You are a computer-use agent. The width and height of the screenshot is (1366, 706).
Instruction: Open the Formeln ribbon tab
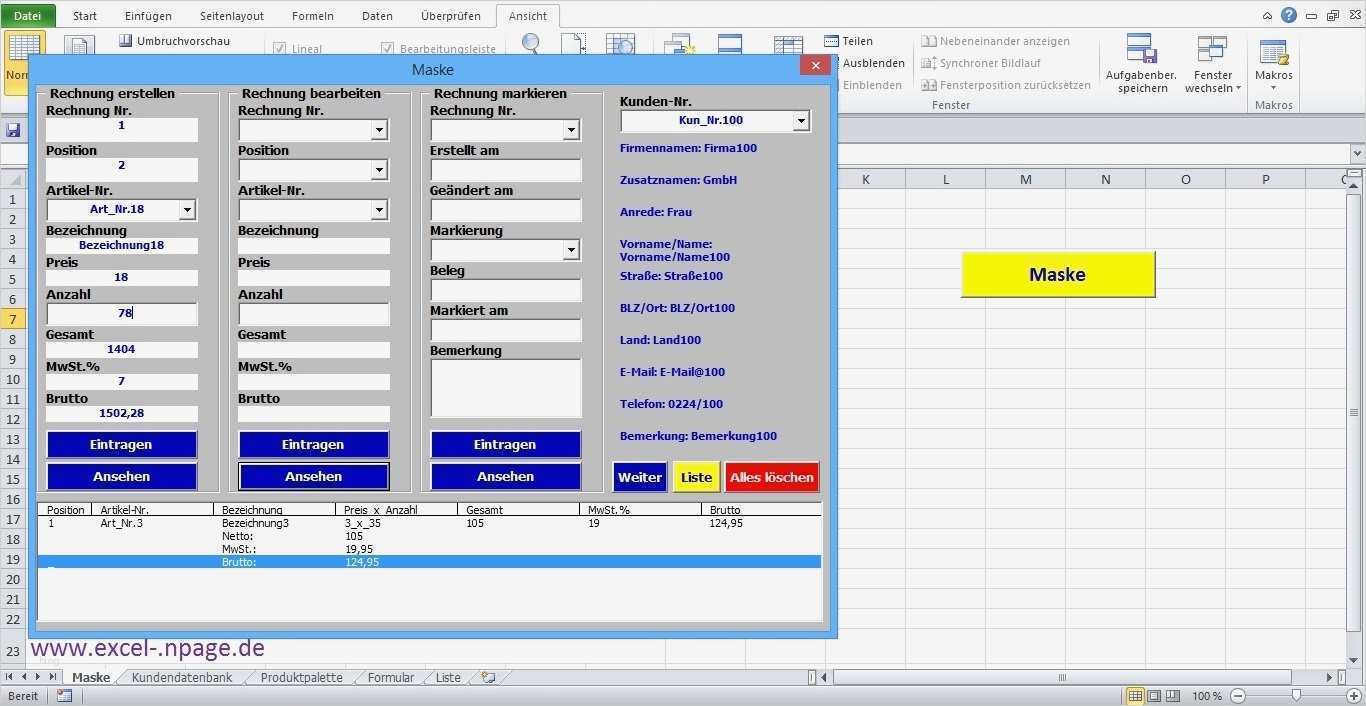[312, 15]
